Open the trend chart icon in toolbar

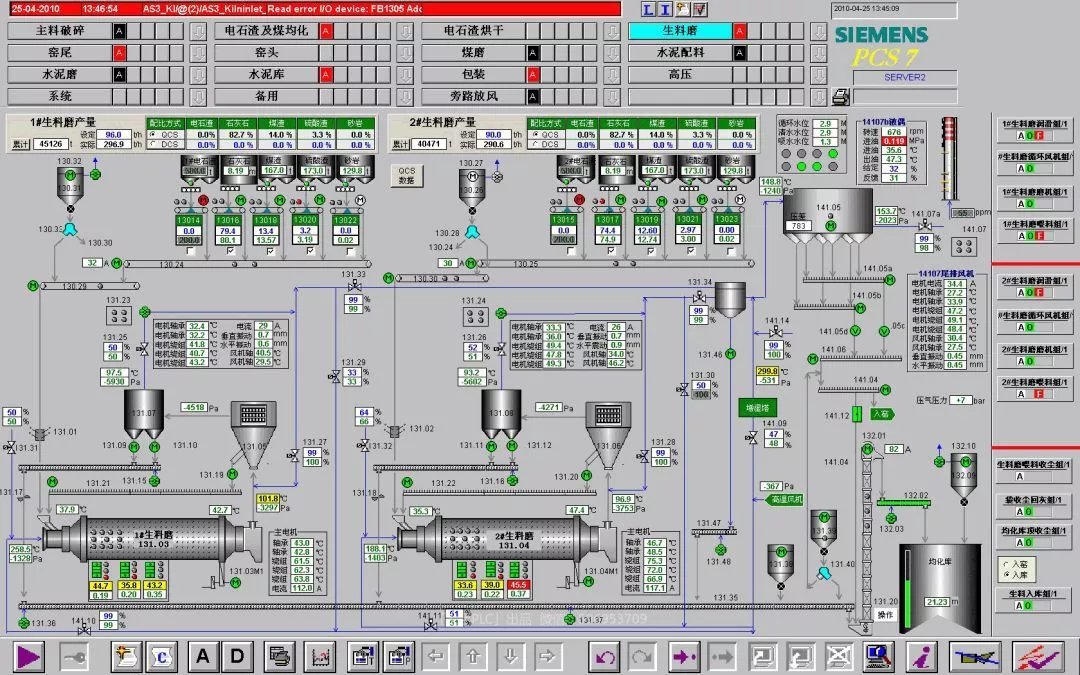coord(321,656)
